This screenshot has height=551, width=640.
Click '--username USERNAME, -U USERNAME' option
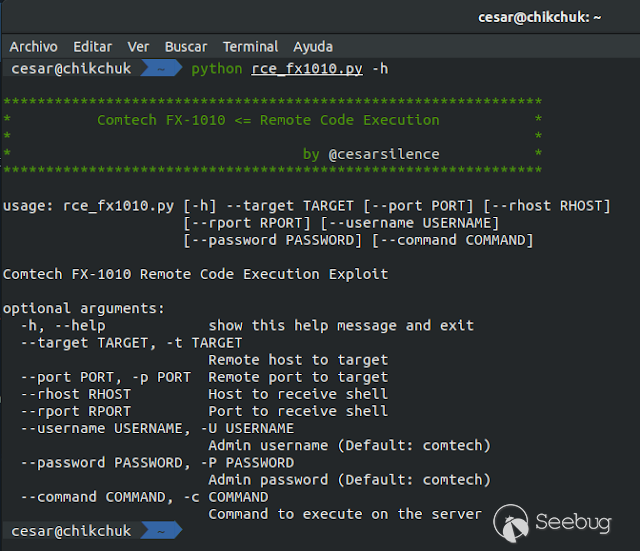157,429
